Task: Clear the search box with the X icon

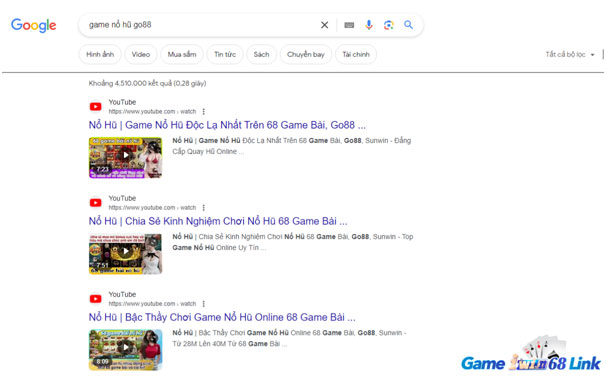Action: coord(324,25)
